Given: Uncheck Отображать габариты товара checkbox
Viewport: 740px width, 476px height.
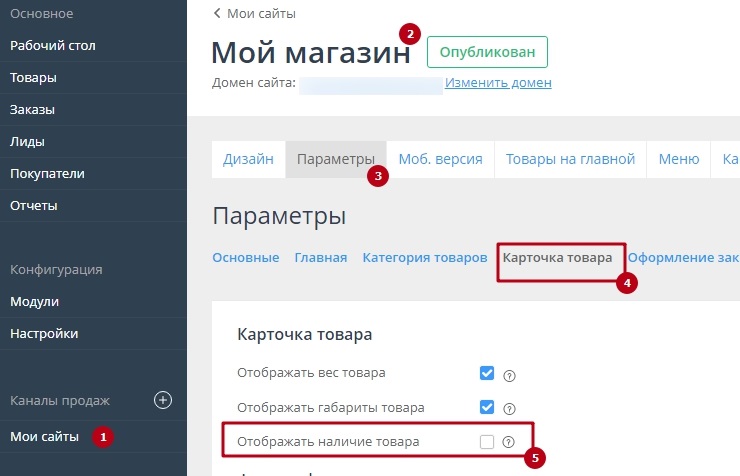Looking at the screenshot, I should pos(487,407).
